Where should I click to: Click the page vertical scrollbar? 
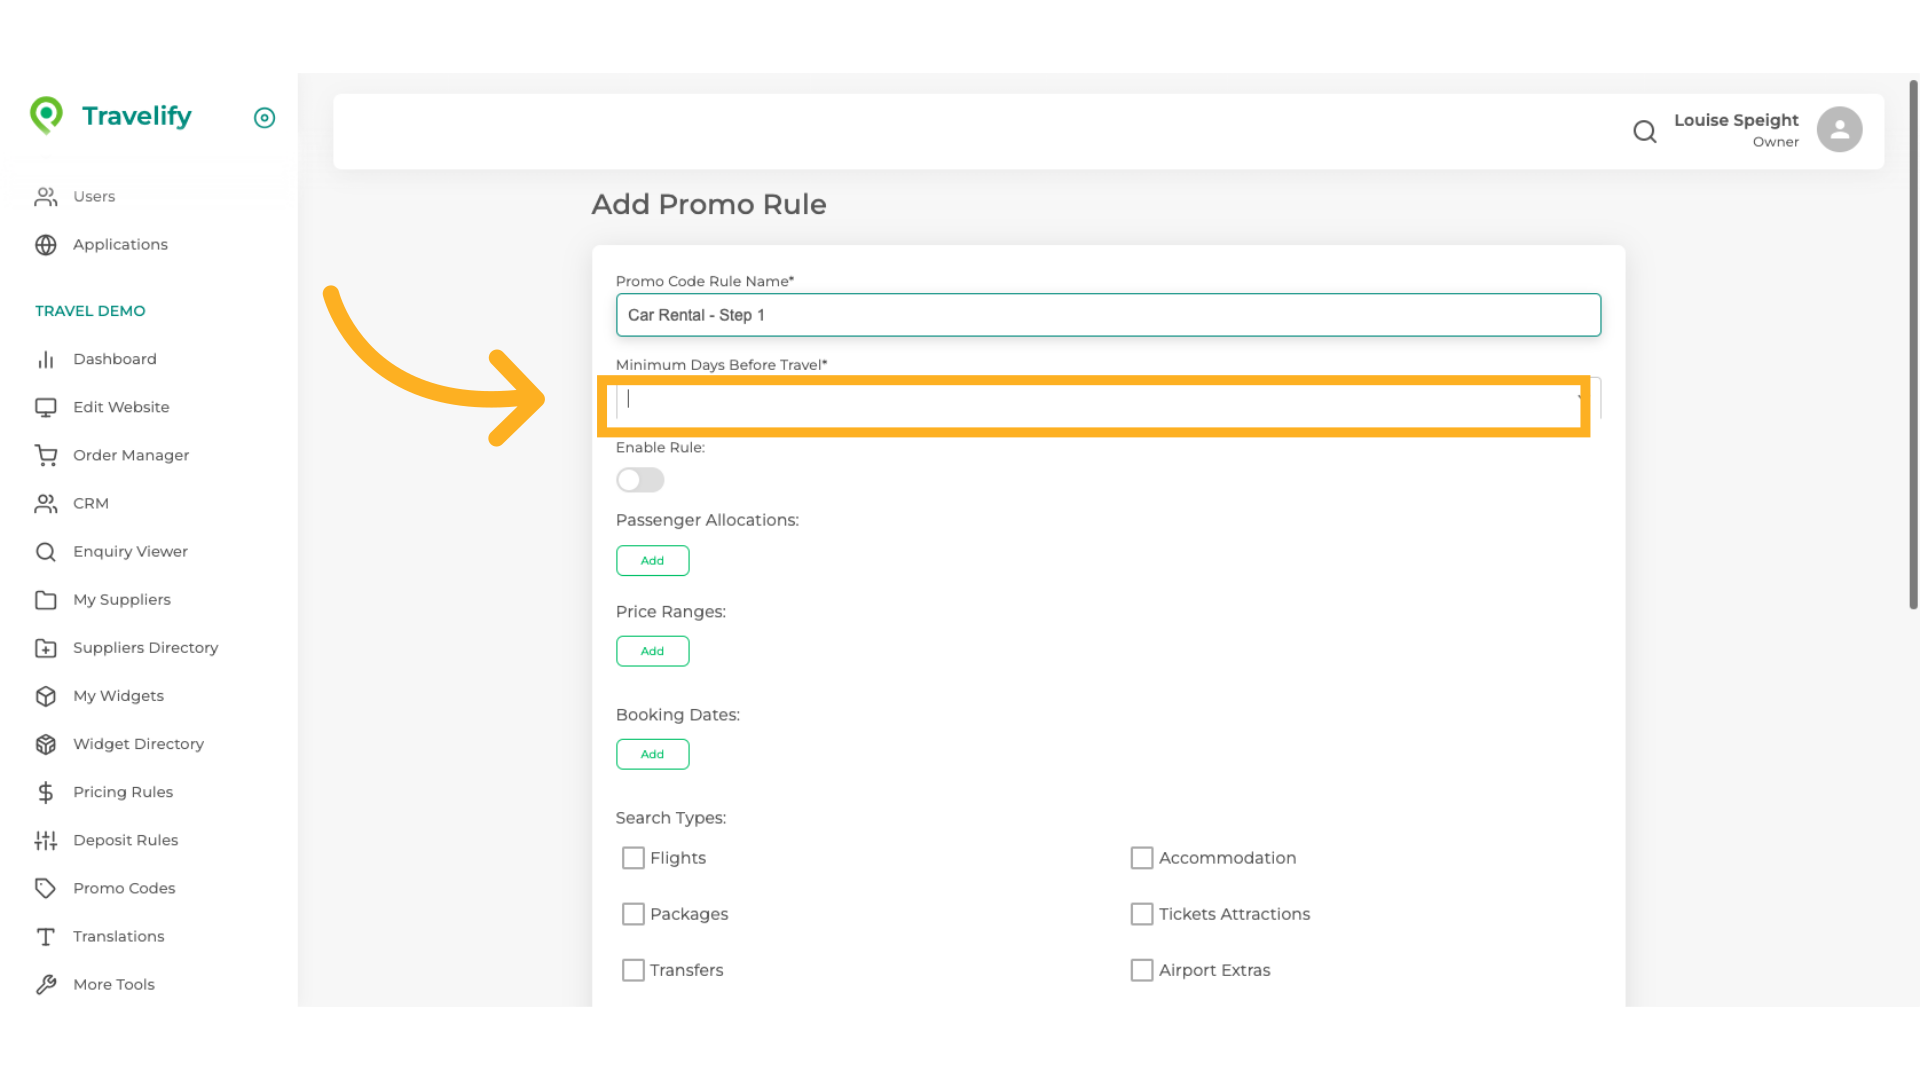(1913, 345)
